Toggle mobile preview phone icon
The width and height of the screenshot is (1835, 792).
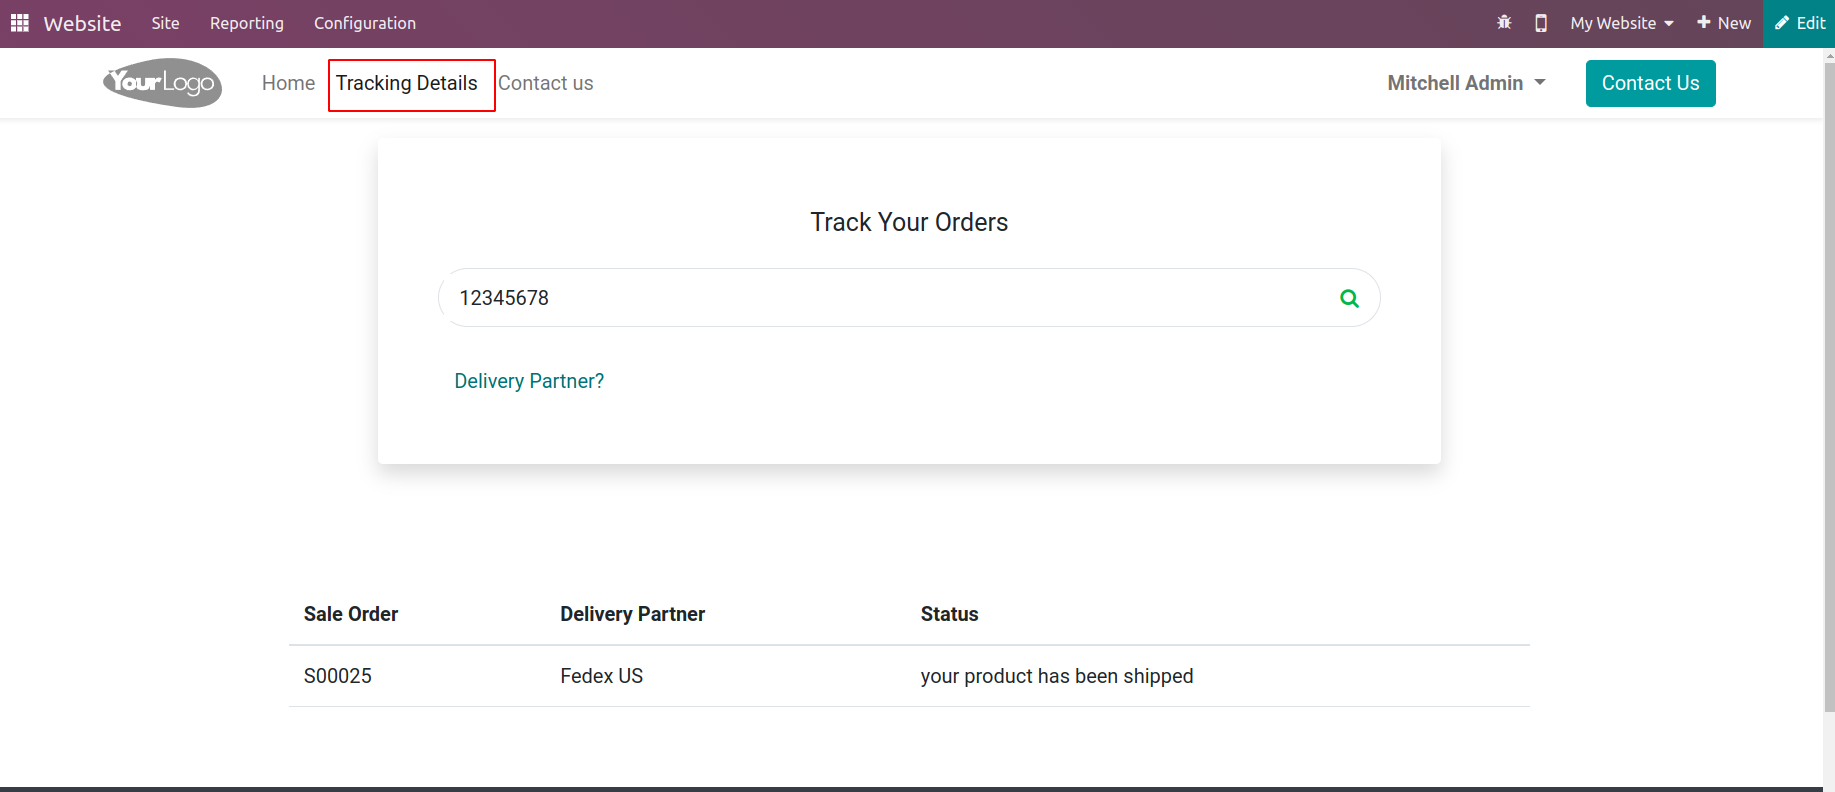tap(1541, 23)
